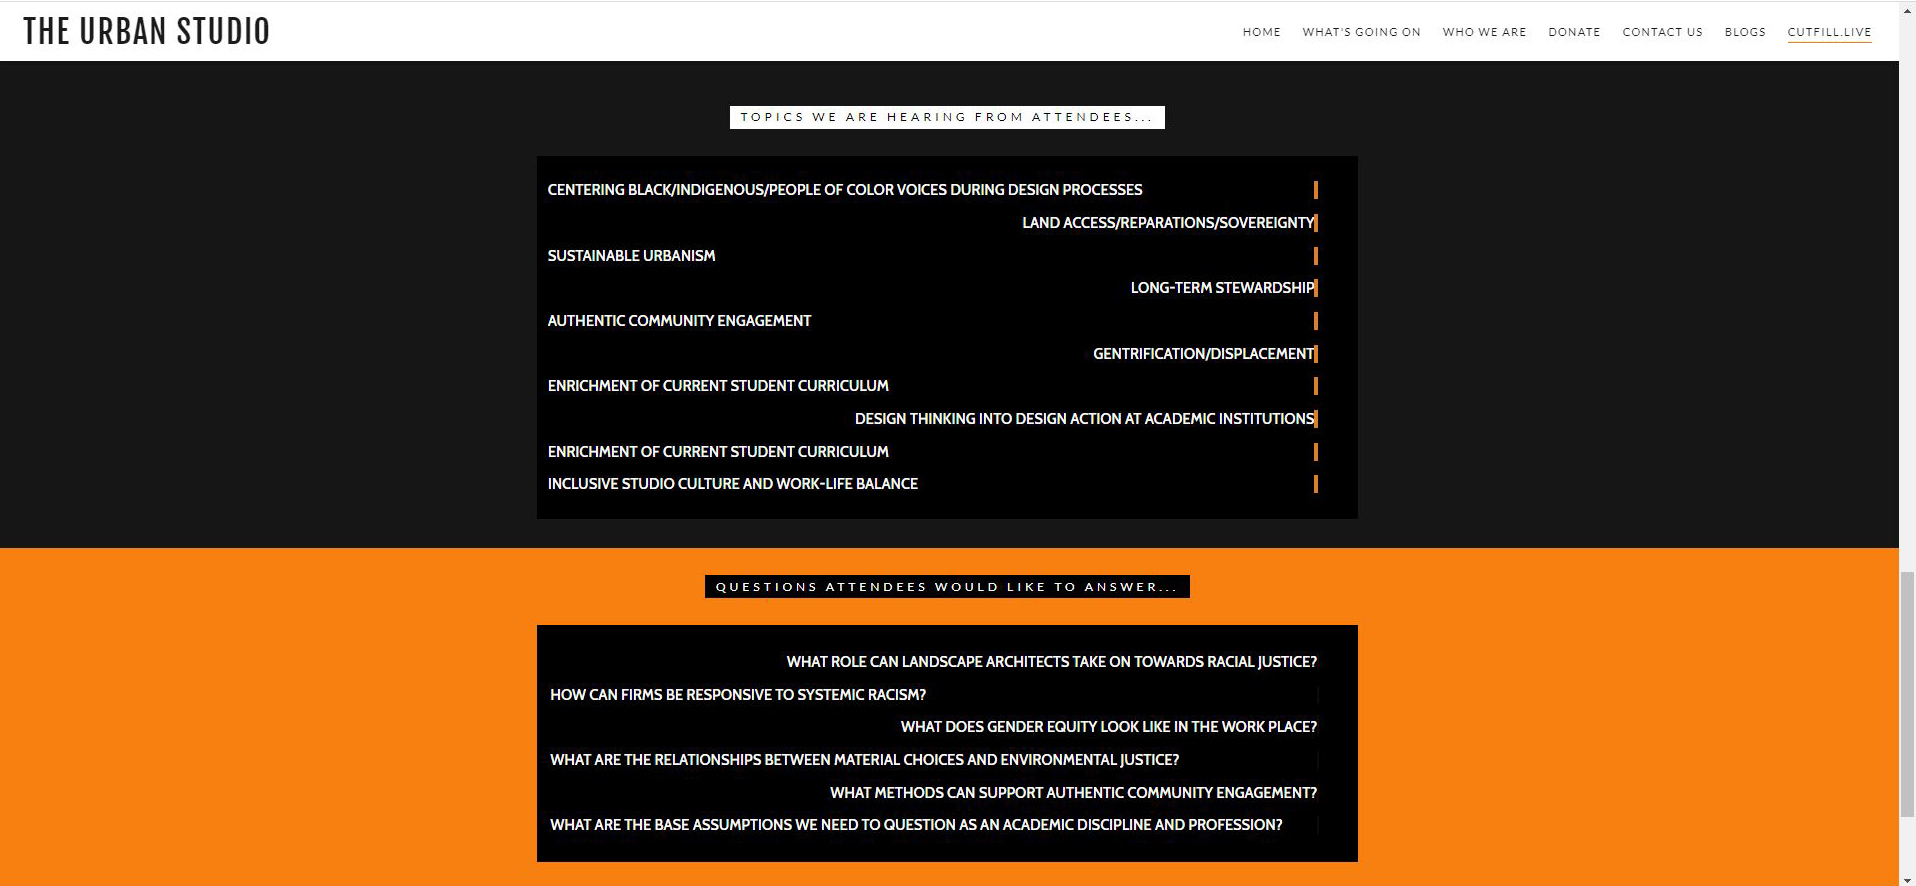This screenshot has height=886, width=1916.
Task: Select question about firms and systemic racism
Action: click(x=737, y=695)
